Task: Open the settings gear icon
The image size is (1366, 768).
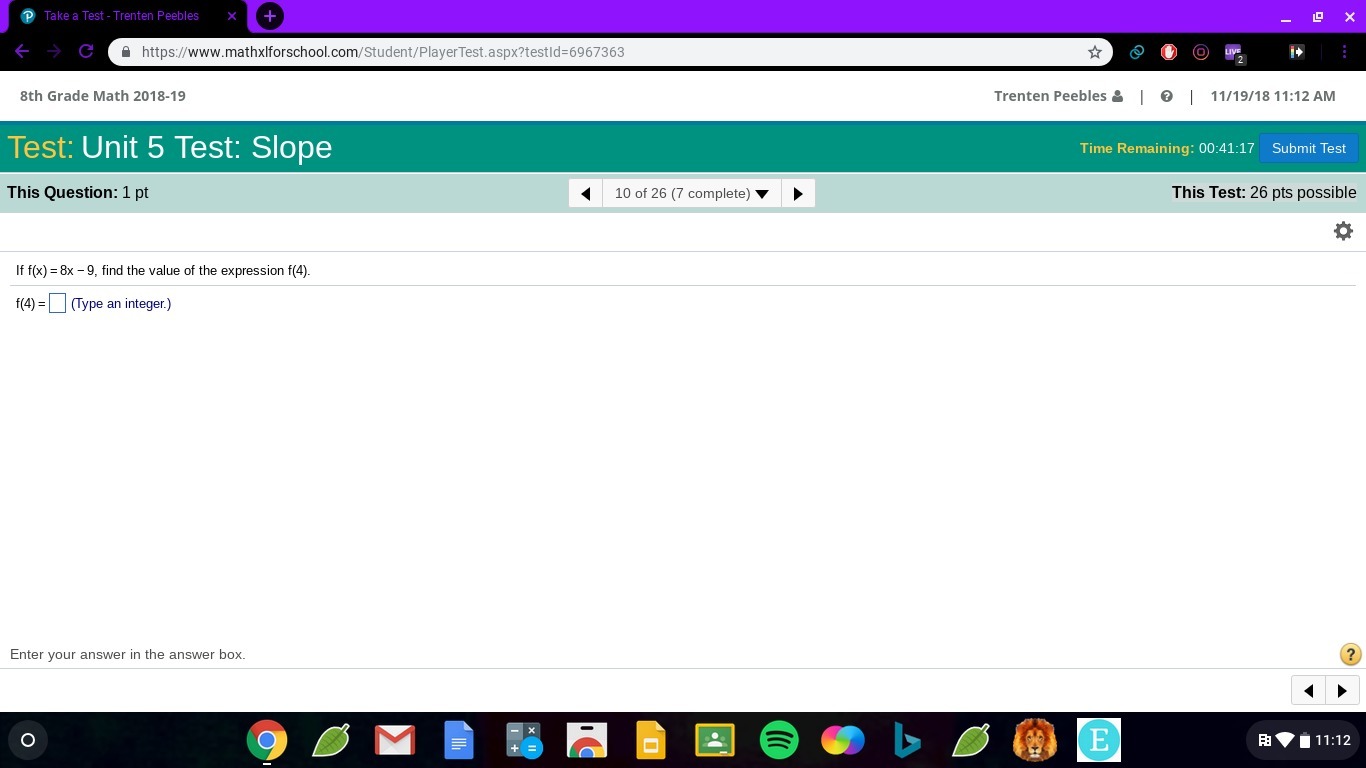Action: point(1343,231)
